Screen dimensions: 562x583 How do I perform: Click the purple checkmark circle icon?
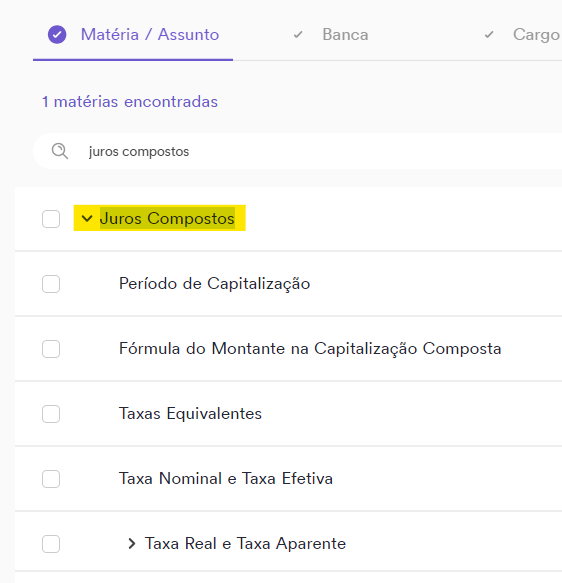pyautogui.click(x=57, y=35)
